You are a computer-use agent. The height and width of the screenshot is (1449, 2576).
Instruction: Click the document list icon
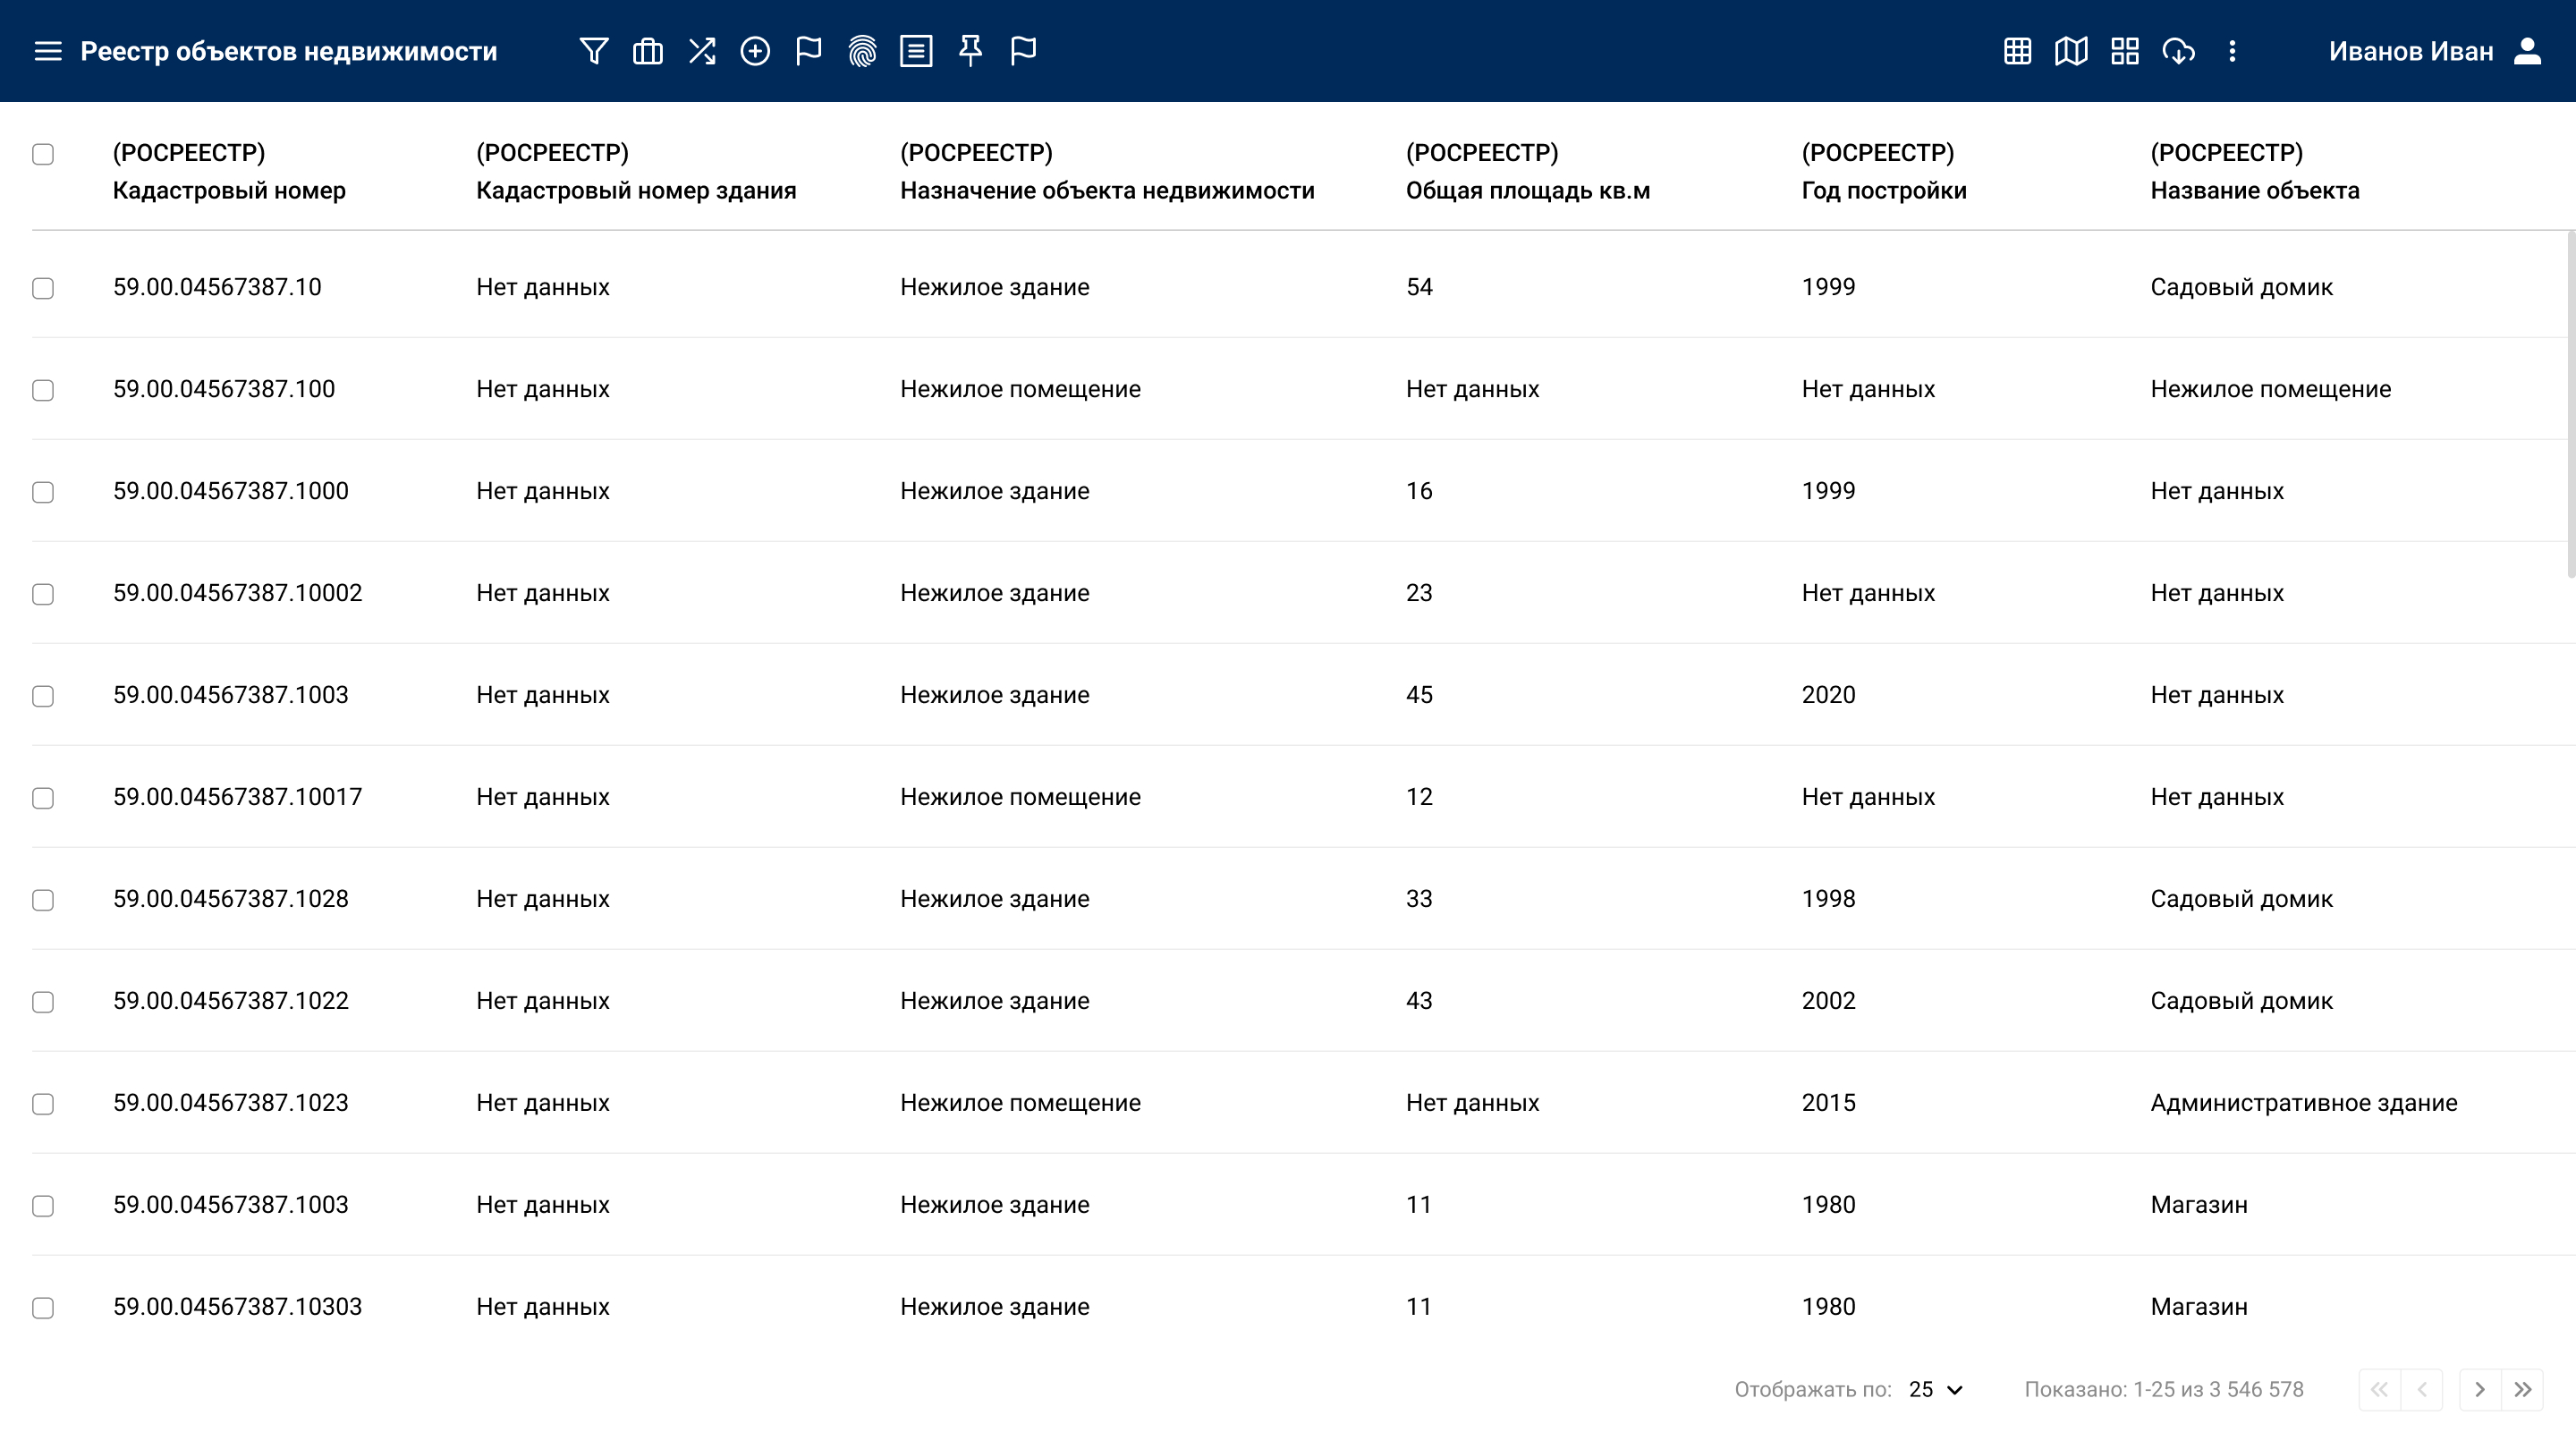[x=916, y=51]
